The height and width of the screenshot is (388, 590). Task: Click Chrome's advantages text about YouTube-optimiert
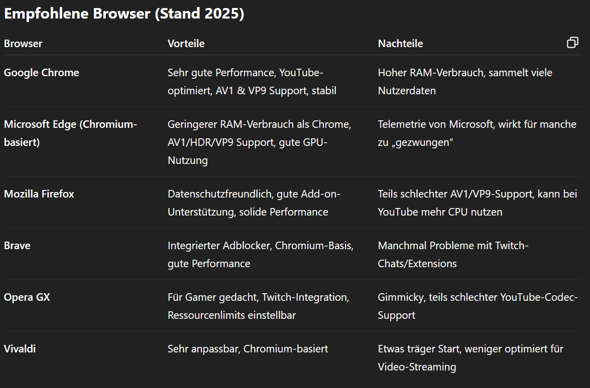click(x=252, y=82)
